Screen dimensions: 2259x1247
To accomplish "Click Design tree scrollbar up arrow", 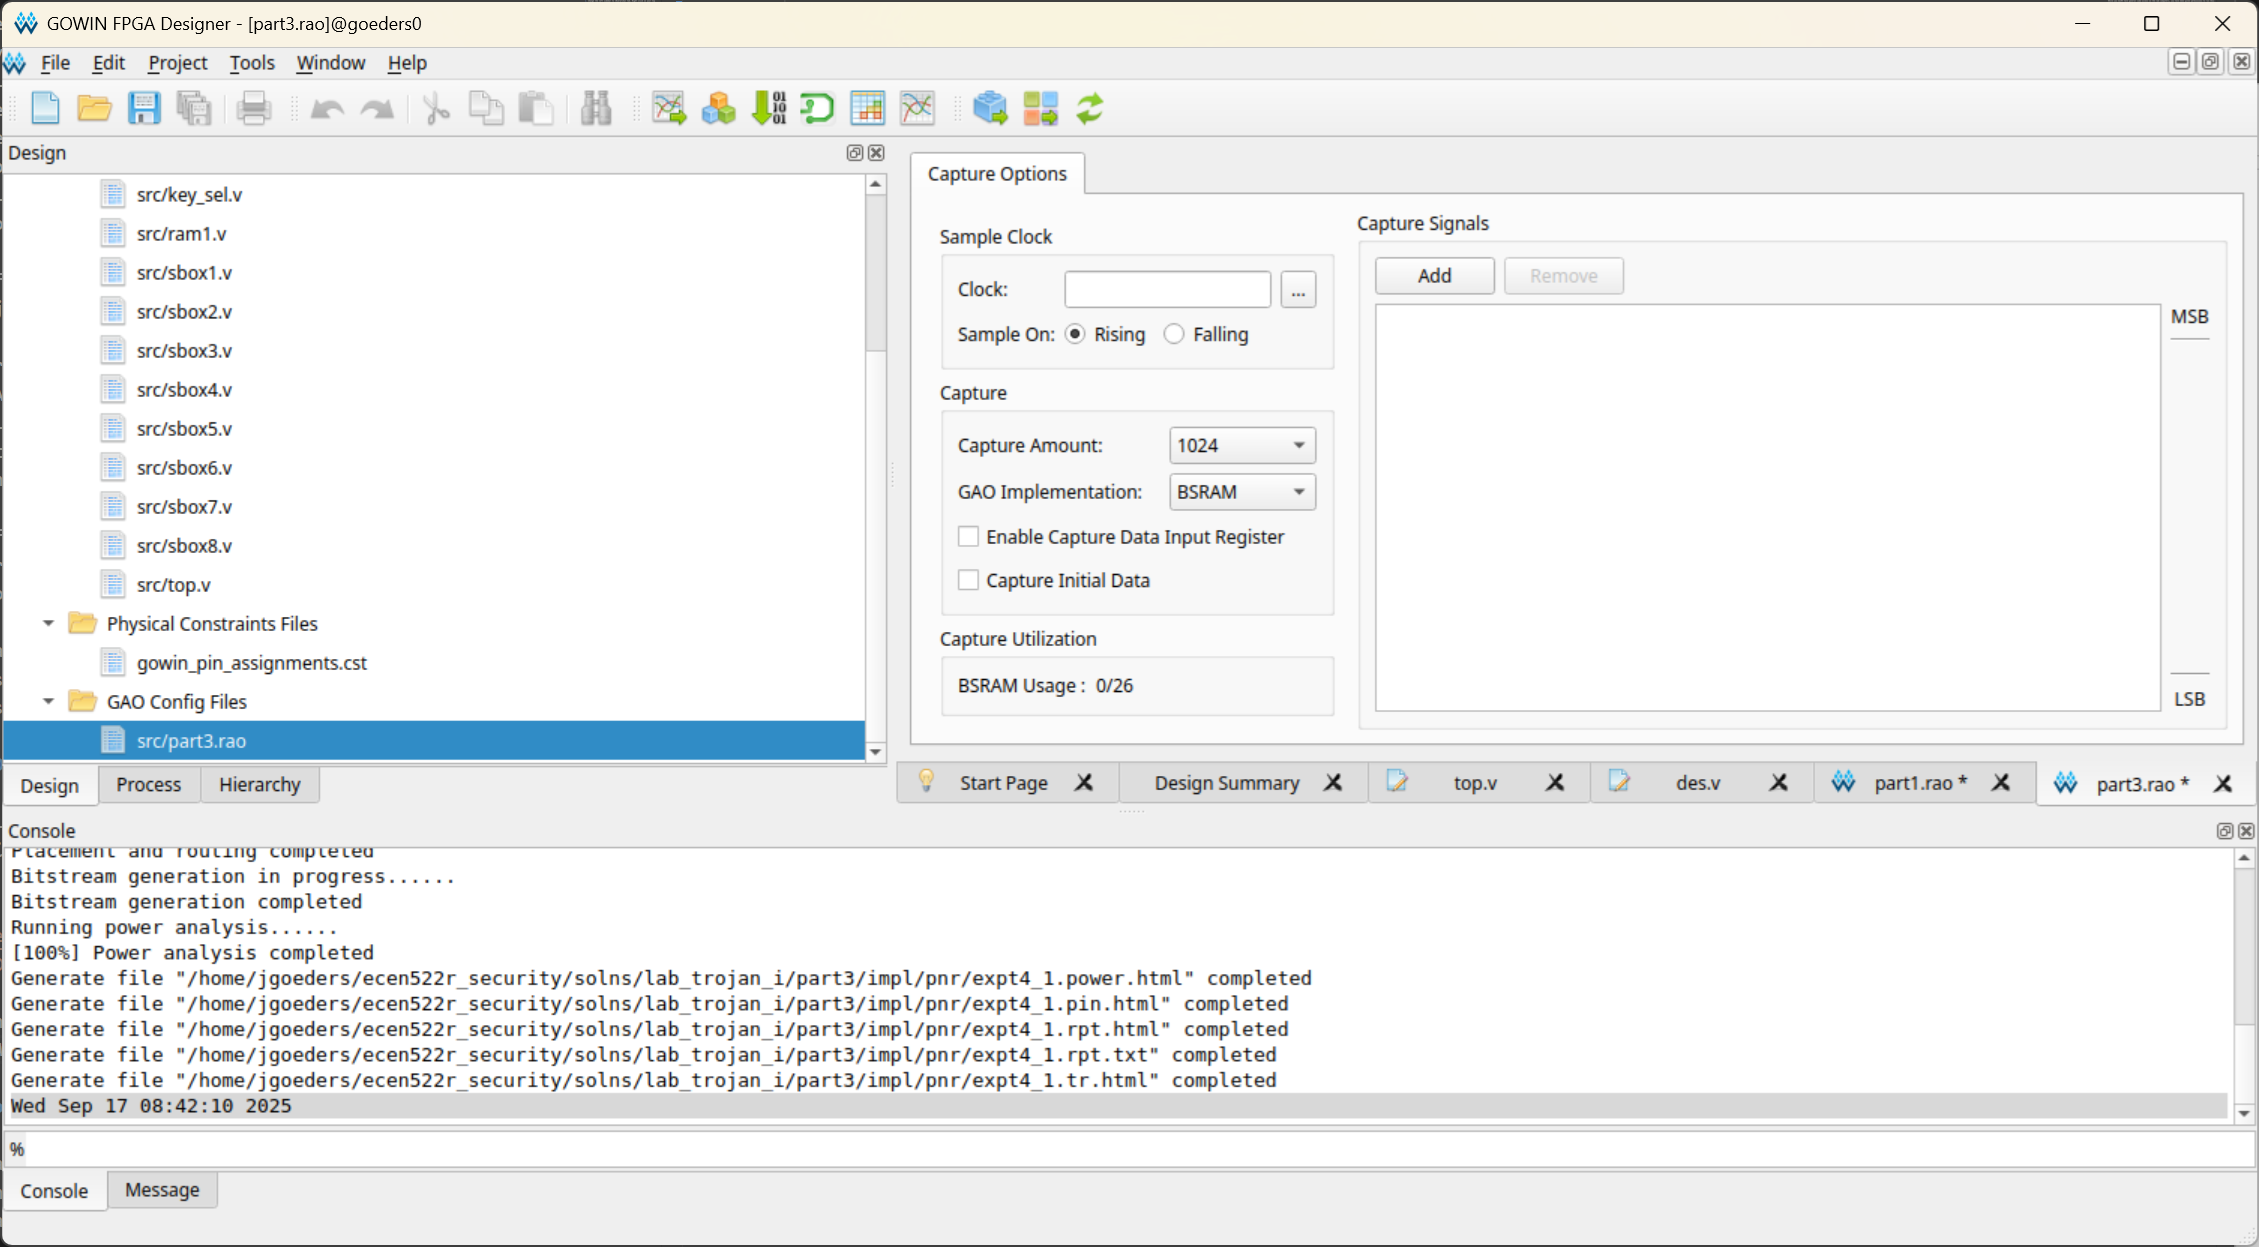I will coord(875,184).
